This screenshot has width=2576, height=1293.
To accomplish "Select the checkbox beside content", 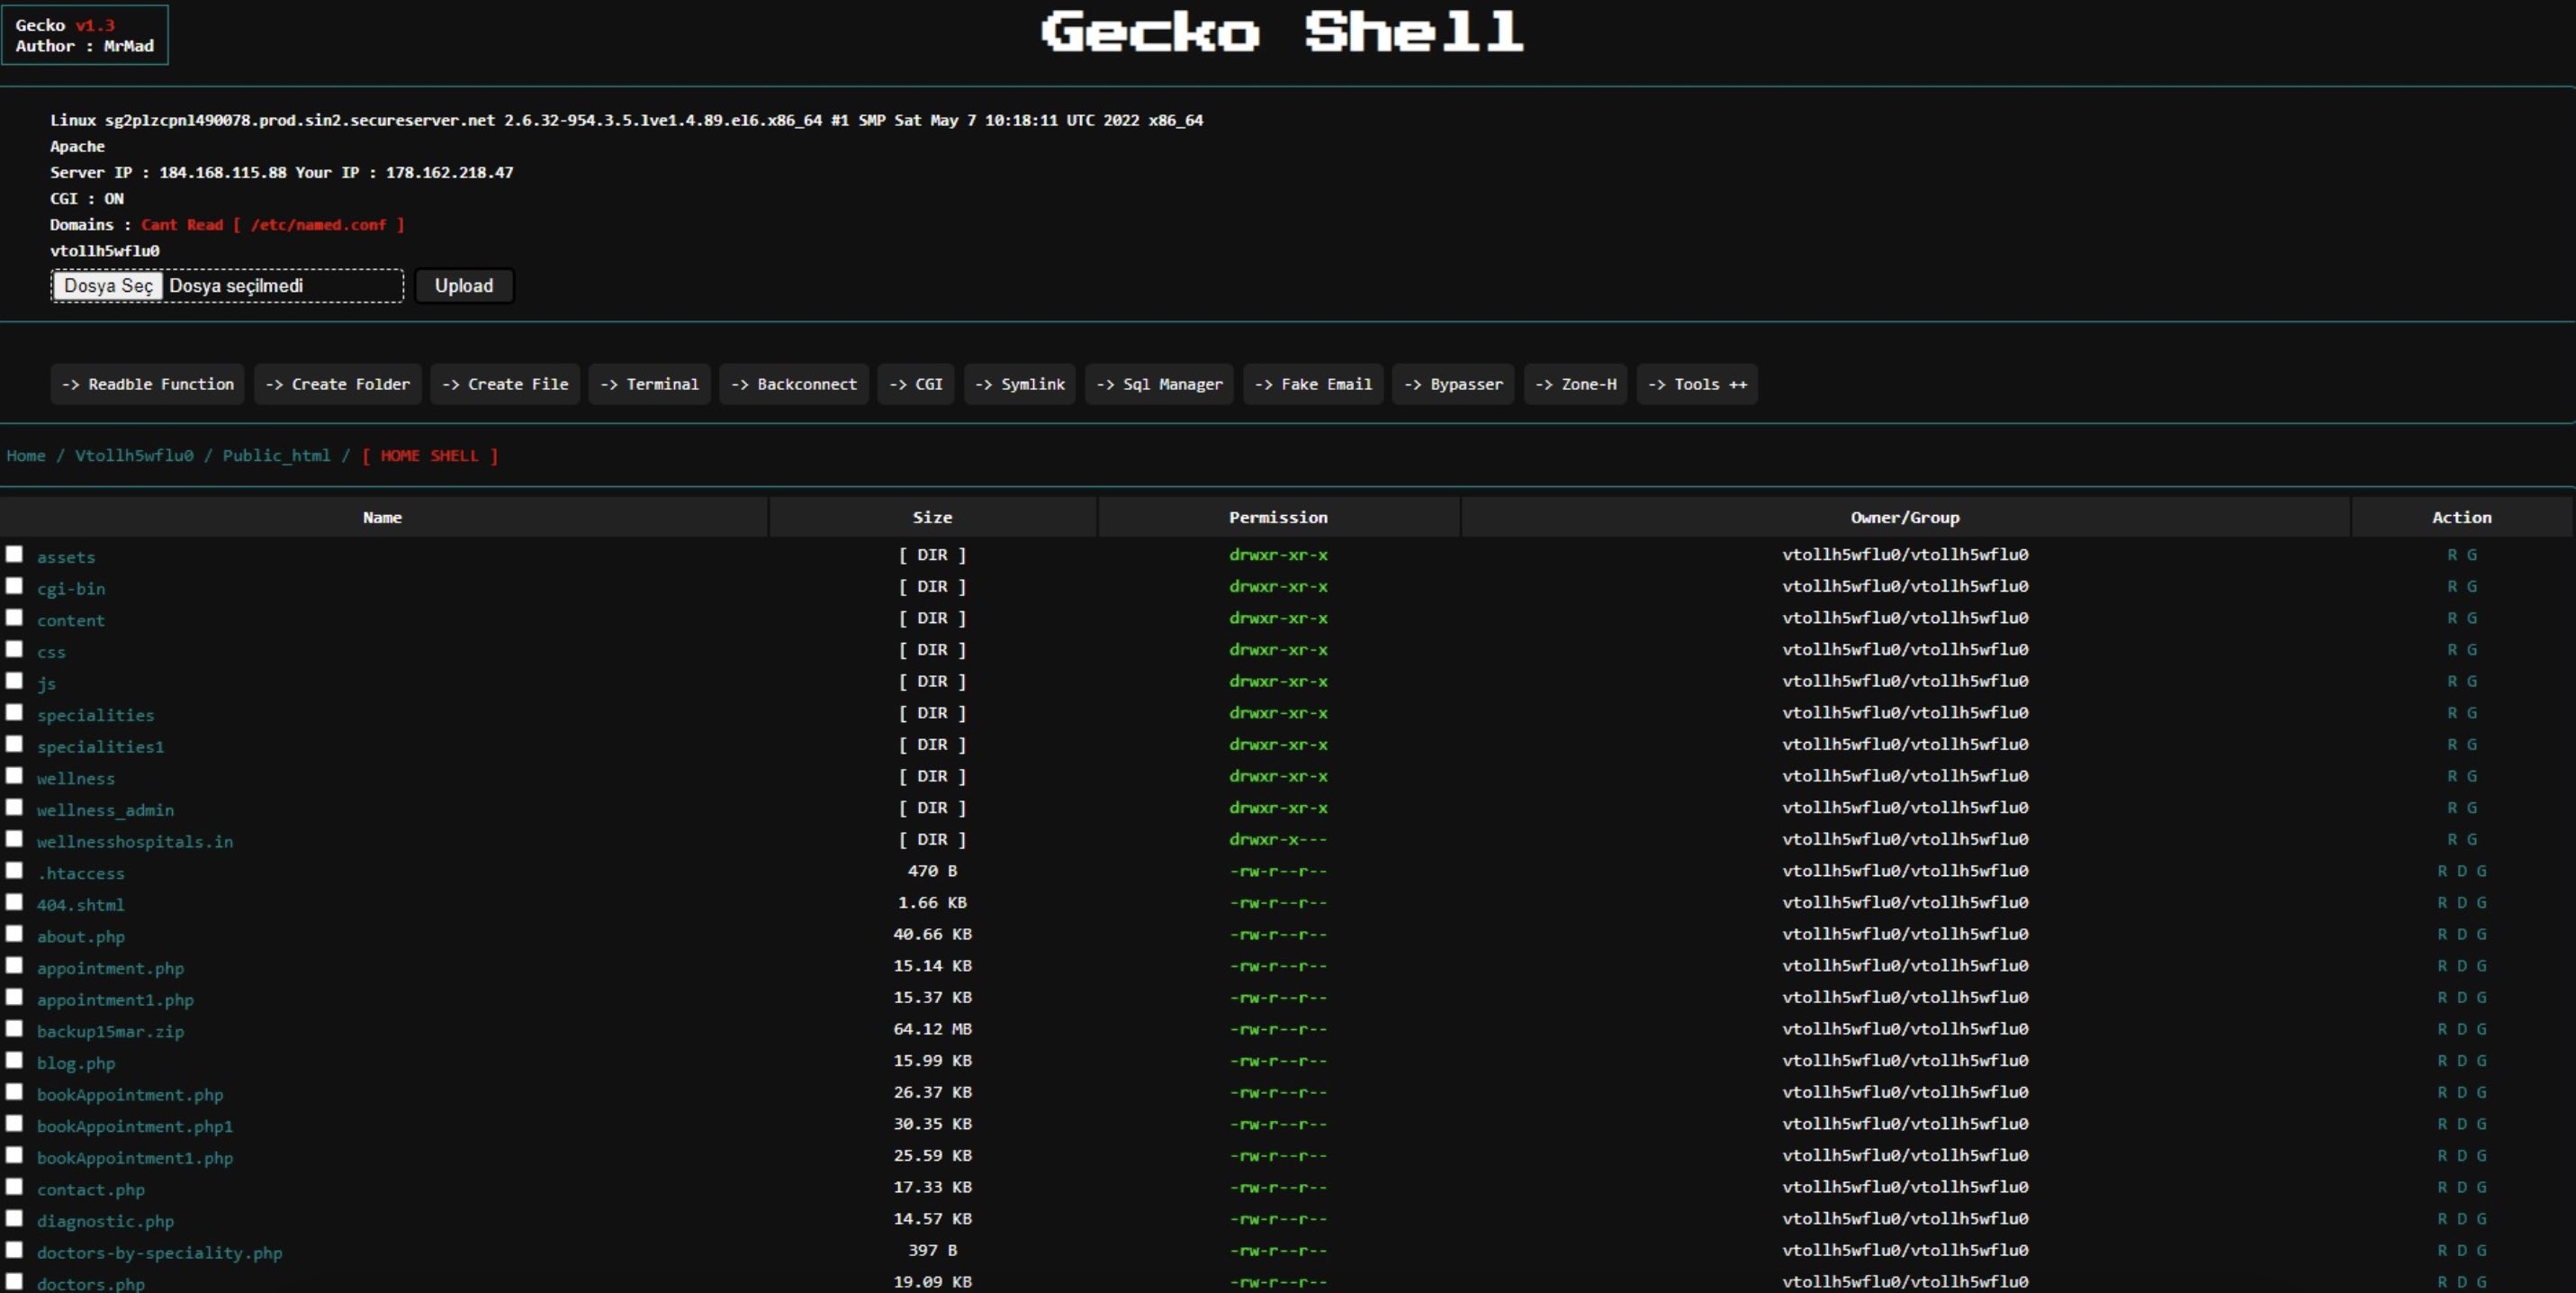I will click(x=14, y=617).
